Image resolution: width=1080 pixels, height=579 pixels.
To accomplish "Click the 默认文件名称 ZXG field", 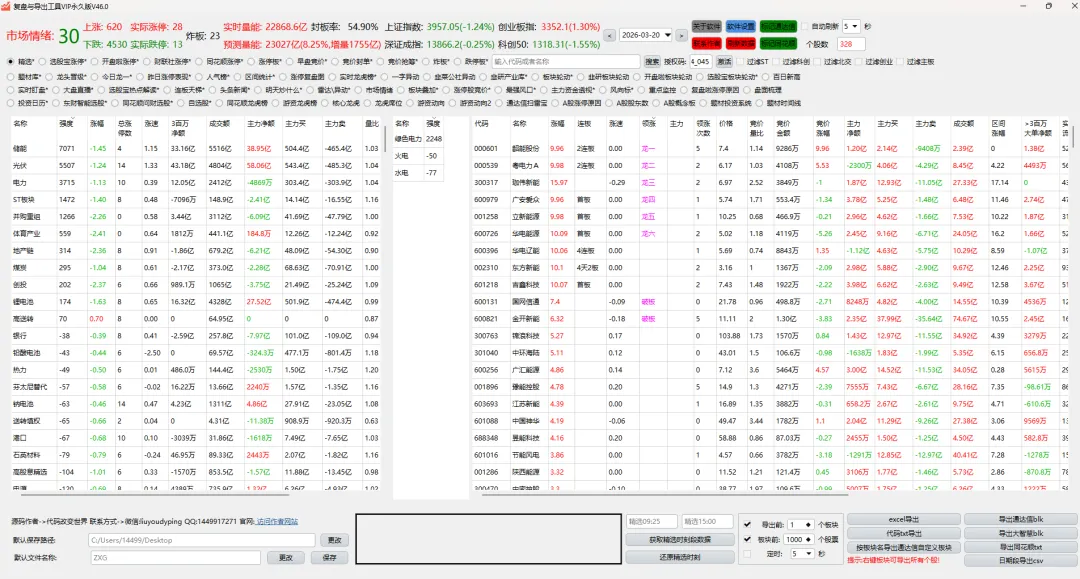I will (x=175, y=558).
